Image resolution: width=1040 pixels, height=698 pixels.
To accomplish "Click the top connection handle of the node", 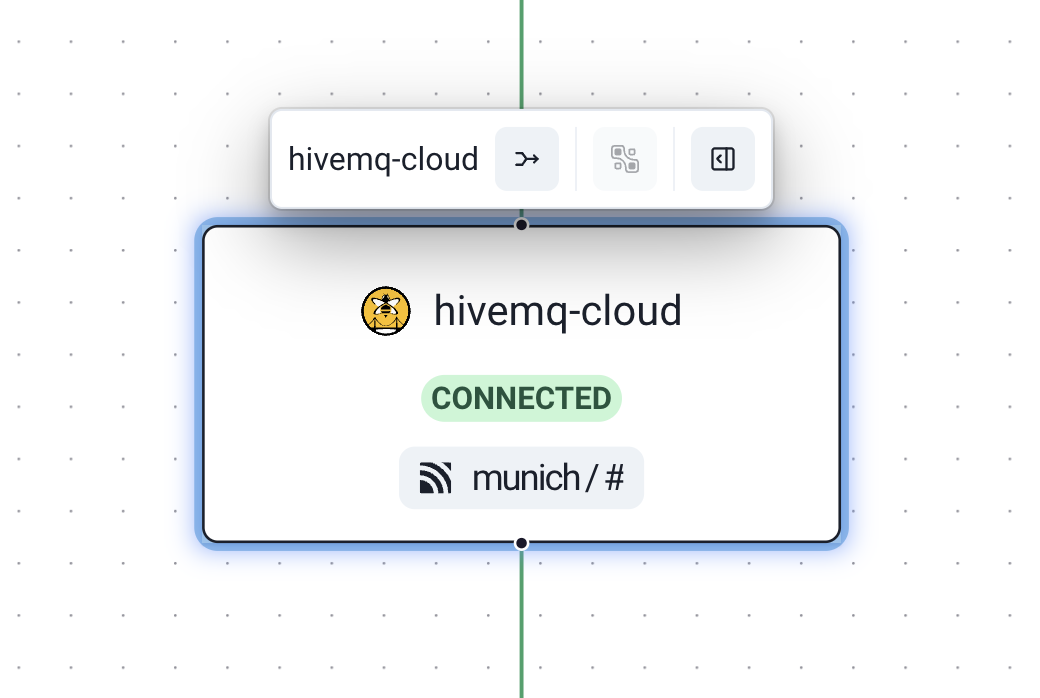I will [521, 225].
